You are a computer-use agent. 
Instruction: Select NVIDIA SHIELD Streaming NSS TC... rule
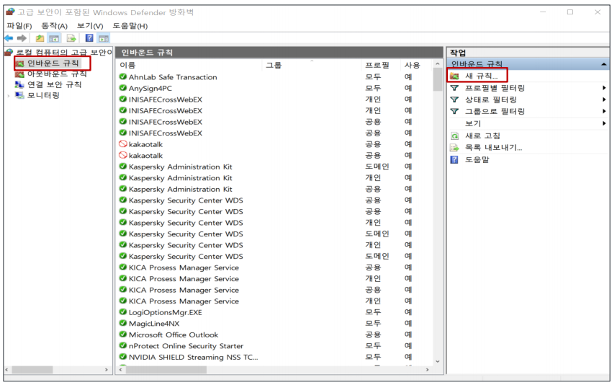pos(193,357)
